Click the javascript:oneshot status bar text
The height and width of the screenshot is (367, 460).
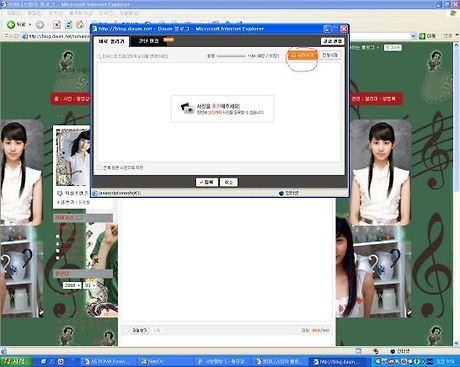(x=120, y=193)
